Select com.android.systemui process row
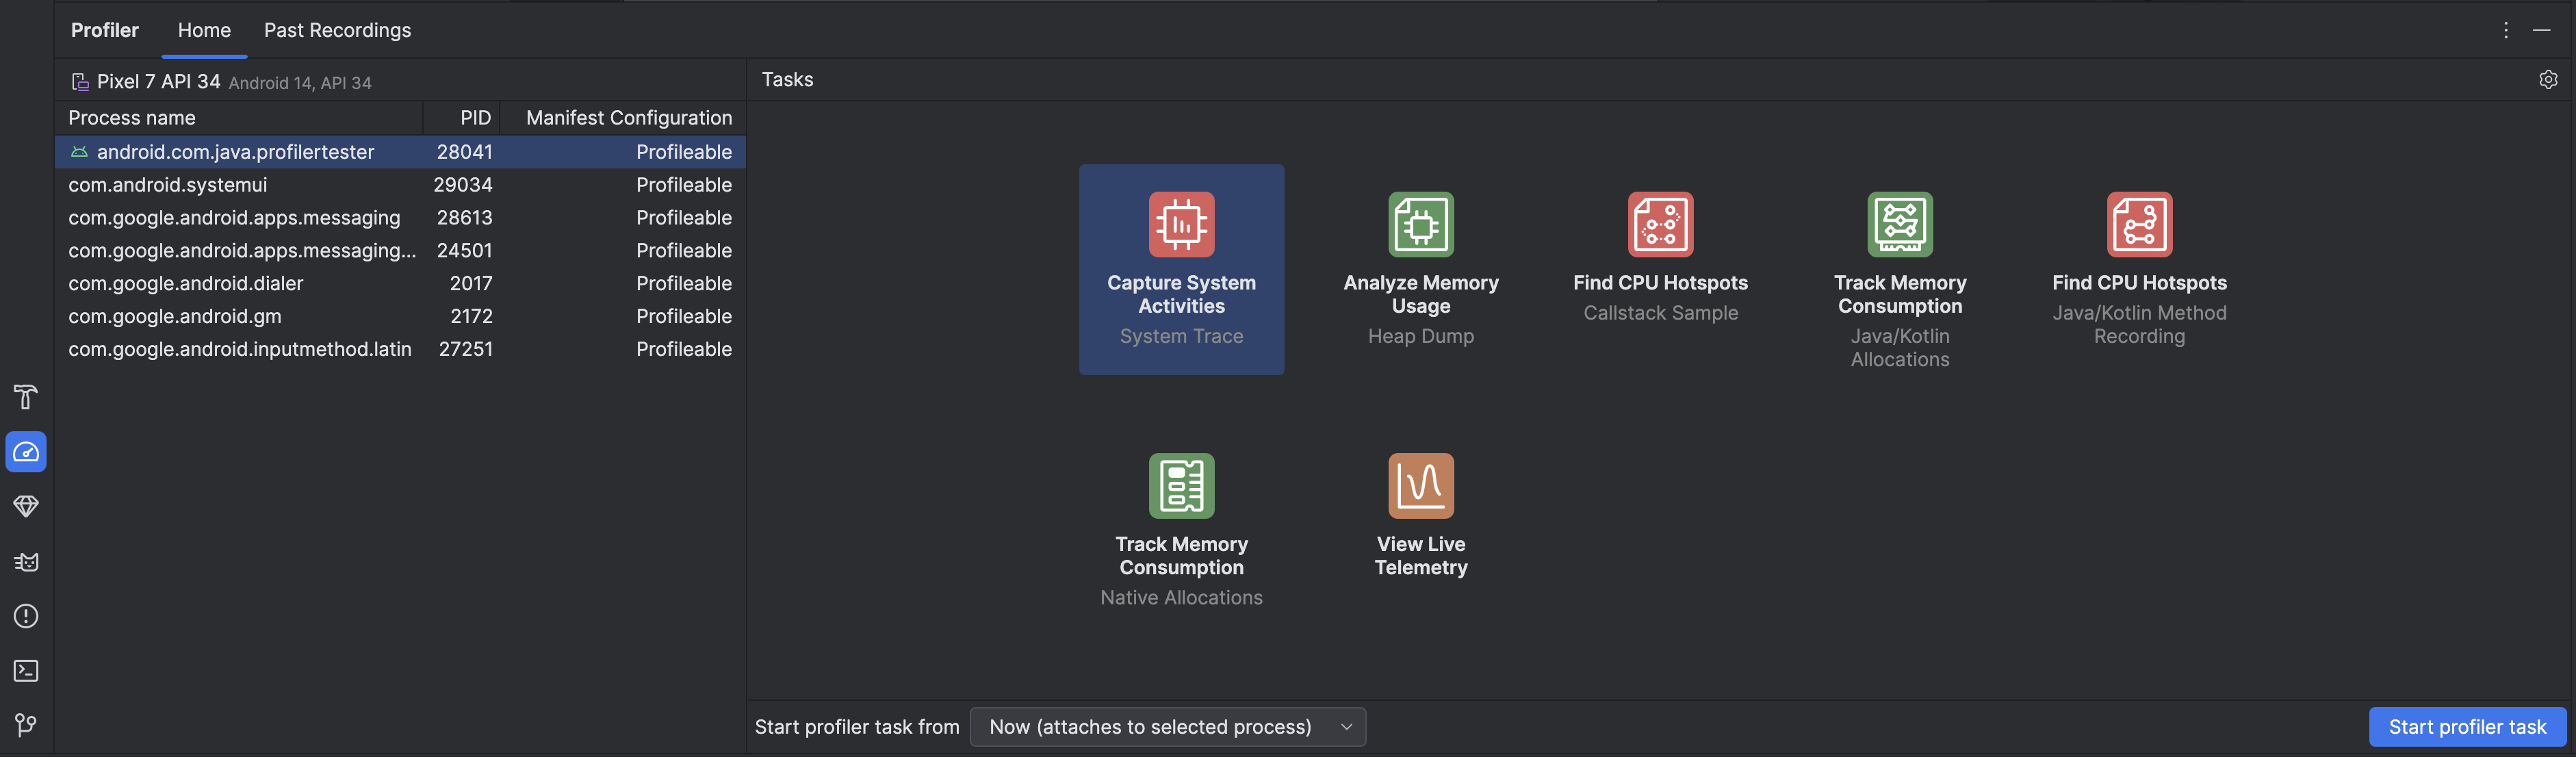The width and height of the screenshot is (2576, 757). coord(401,185)
